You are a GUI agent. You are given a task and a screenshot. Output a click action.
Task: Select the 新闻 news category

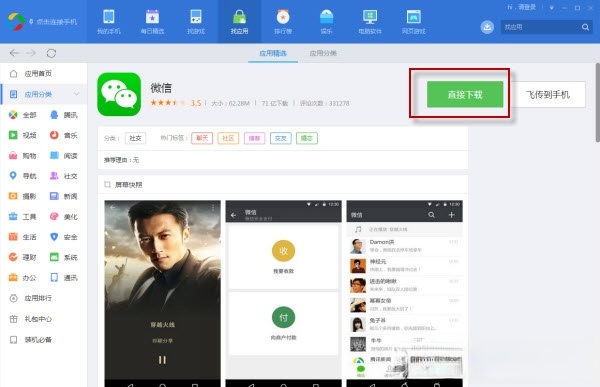(x=64, y=196)
